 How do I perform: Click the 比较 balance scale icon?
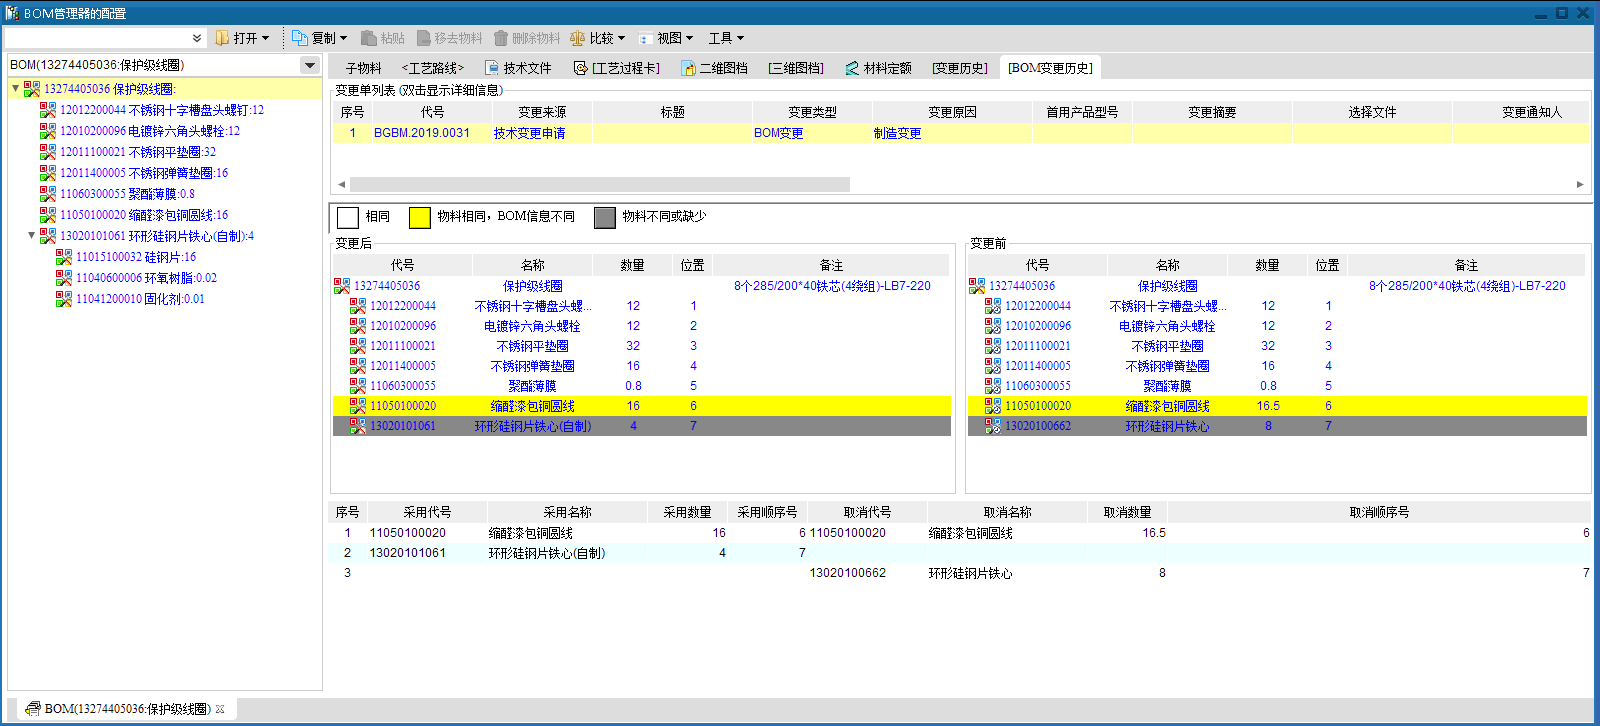tap(577, 38)
